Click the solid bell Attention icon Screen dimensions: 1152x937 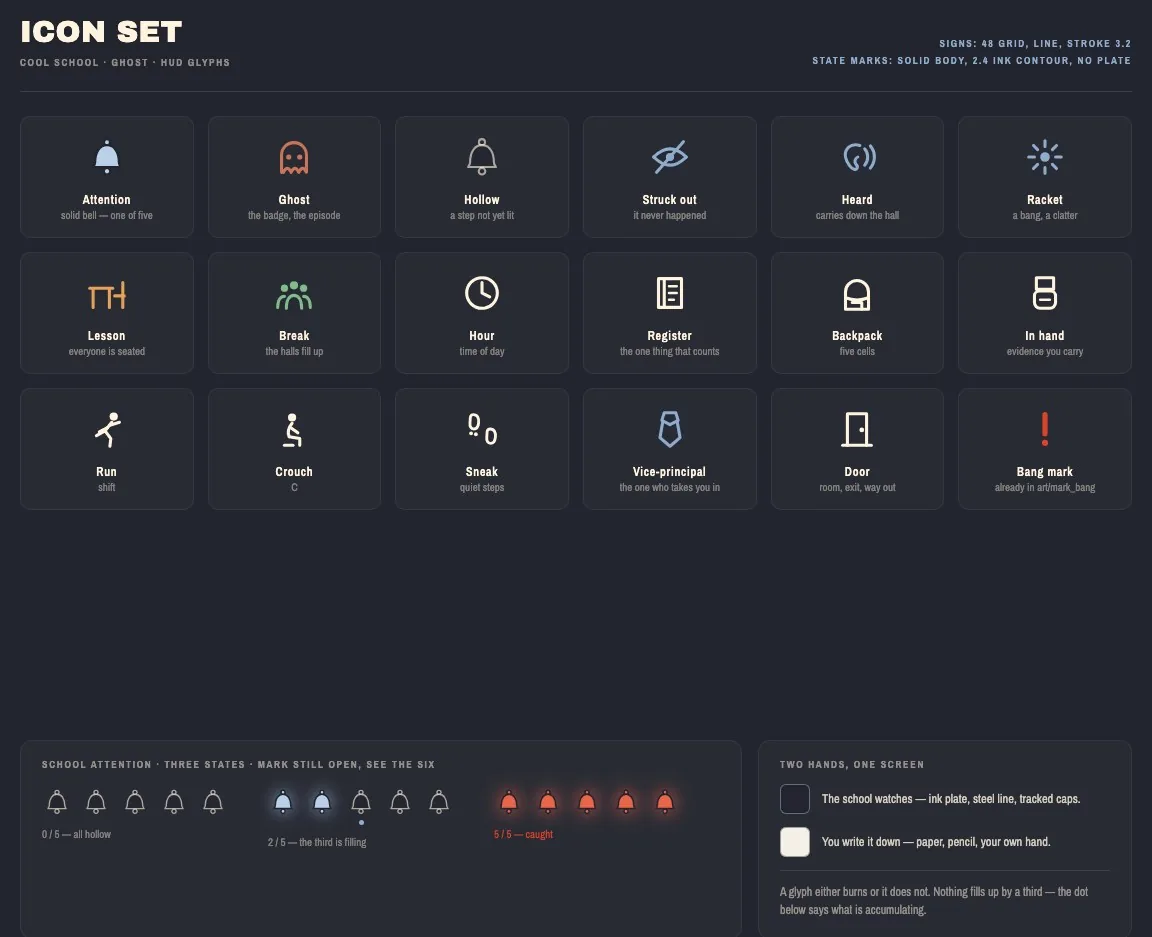click(x=107, y=157)
